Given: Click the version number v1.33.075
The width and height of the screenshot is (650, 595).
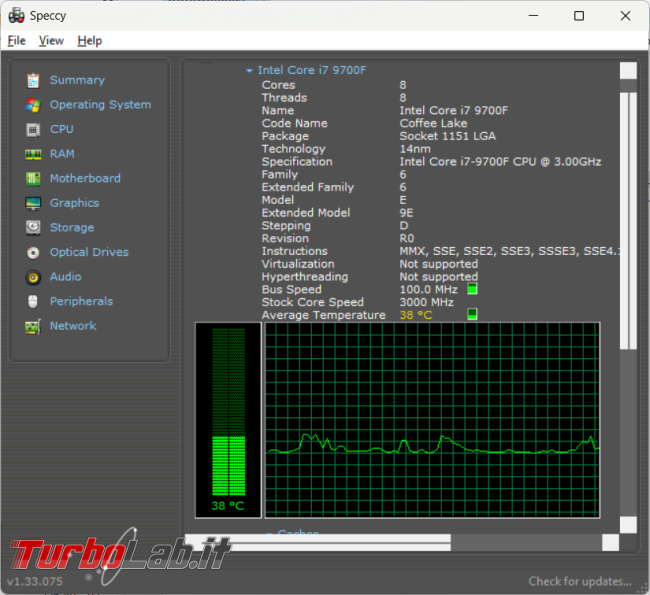Looking at the screenshot, I should point(35,581).
